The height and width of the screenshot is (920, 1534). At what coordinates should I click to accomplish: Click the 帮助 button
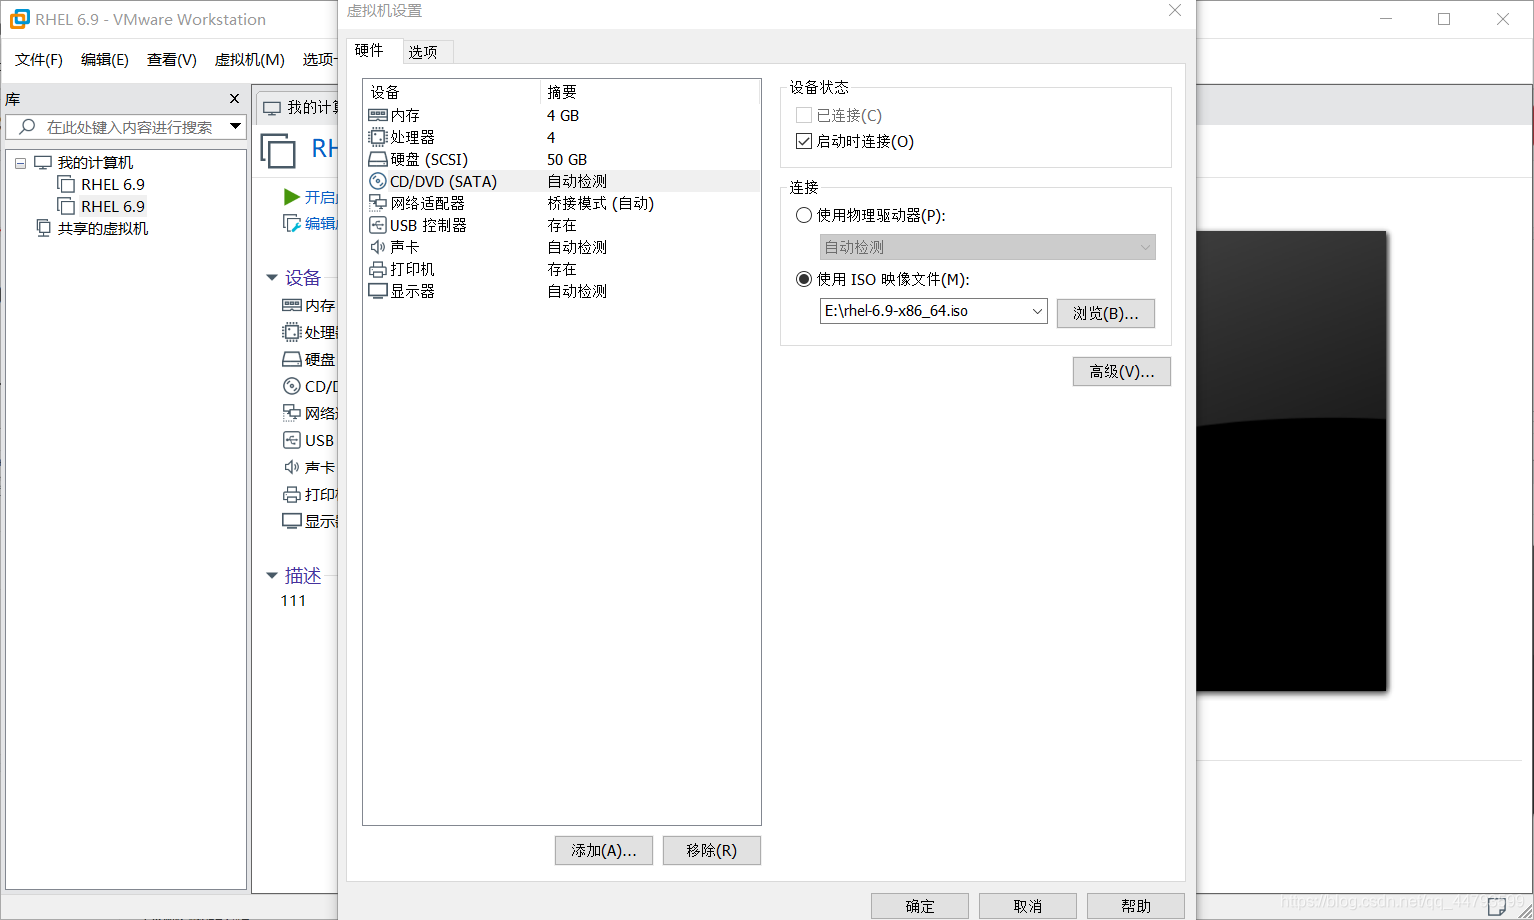[1136, 906]
